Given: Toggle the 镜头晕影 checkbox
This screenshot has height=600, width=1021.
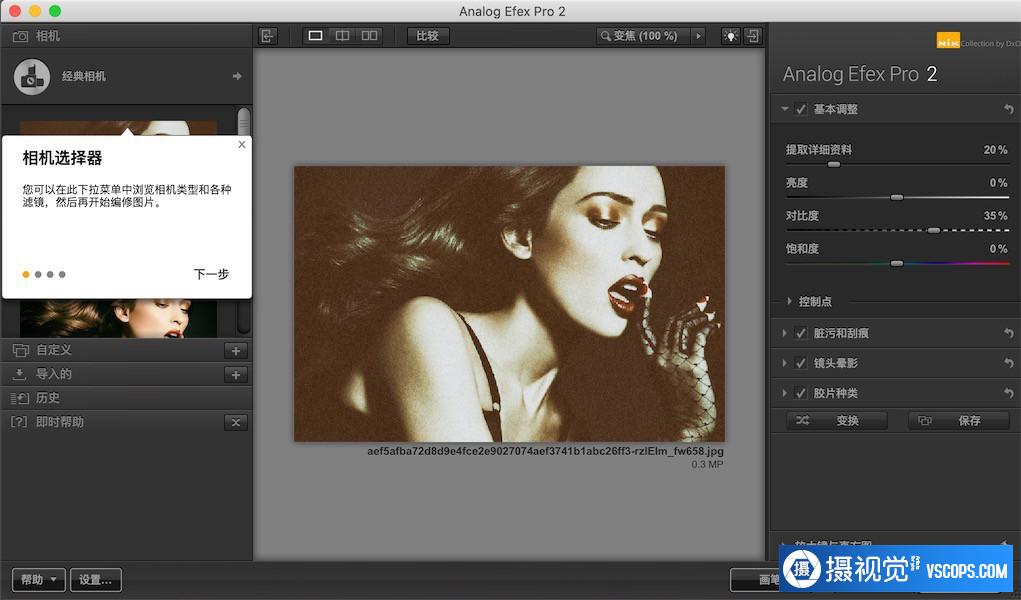Looking at the screenshot, I should coord(801,363).
